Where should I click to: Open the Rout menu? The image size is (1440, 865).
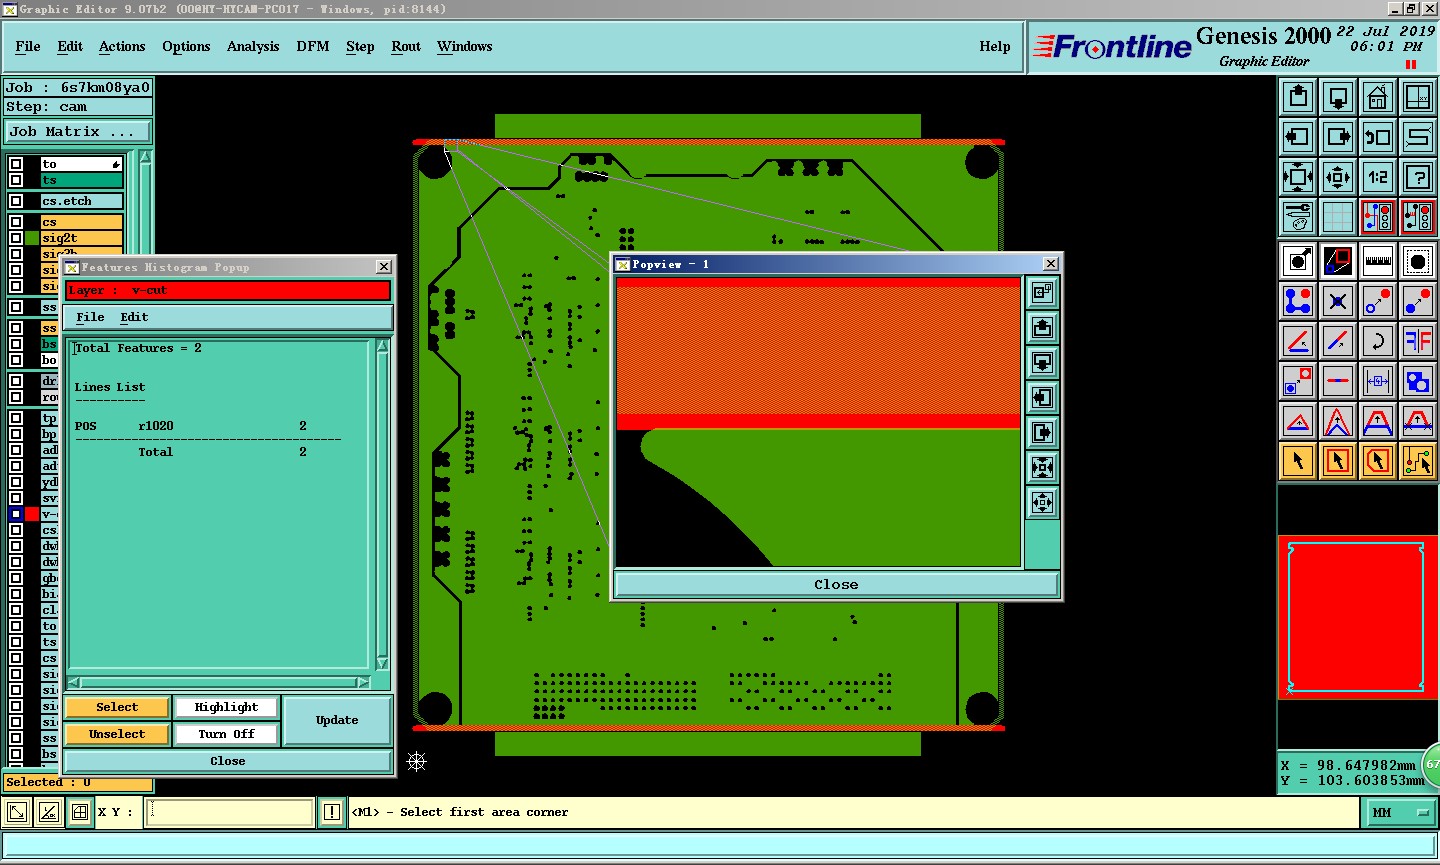(406, 46)
